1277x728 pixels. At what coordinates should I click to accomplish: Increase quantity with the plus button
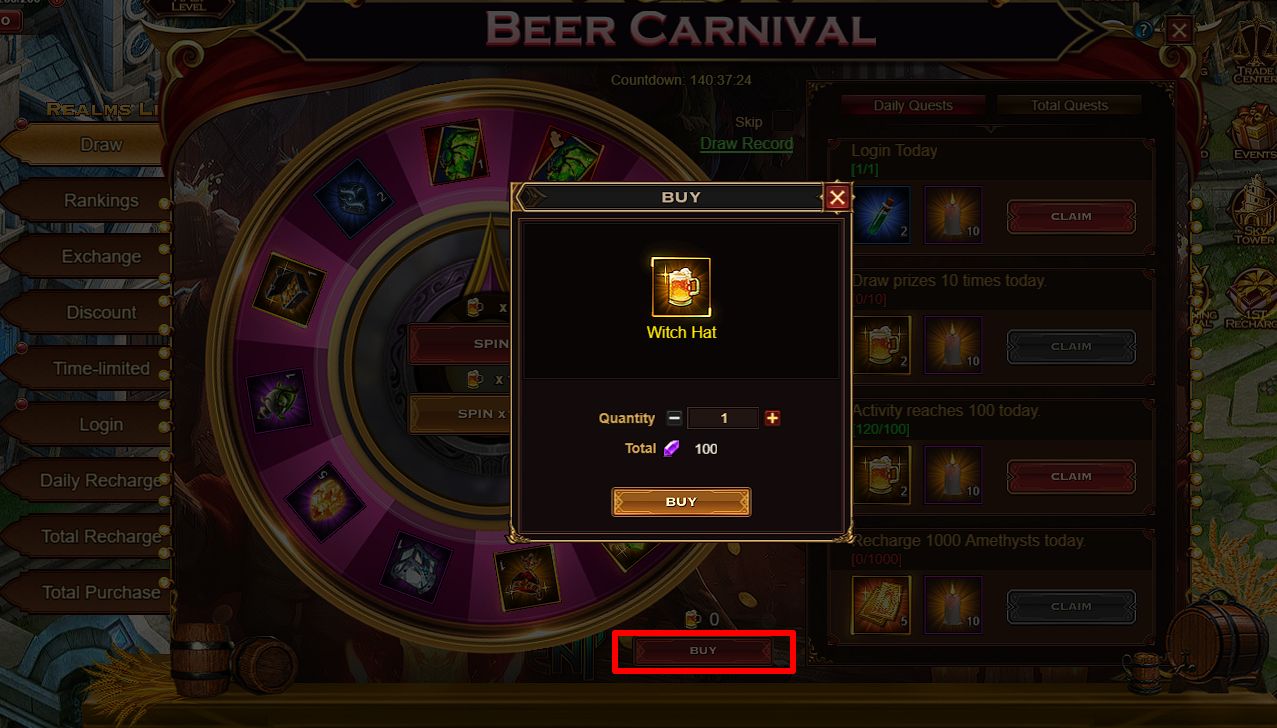click(772, 418)
